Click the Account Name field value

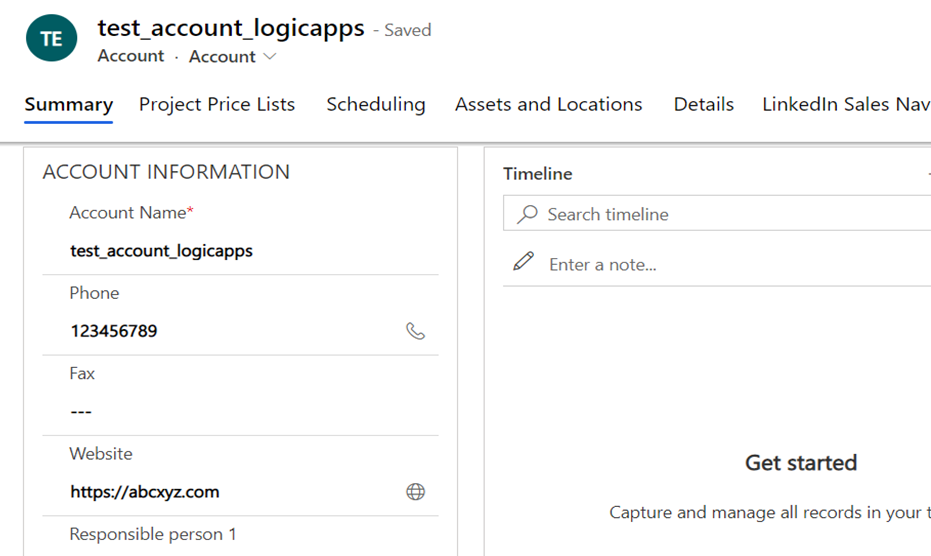(162, 251)
